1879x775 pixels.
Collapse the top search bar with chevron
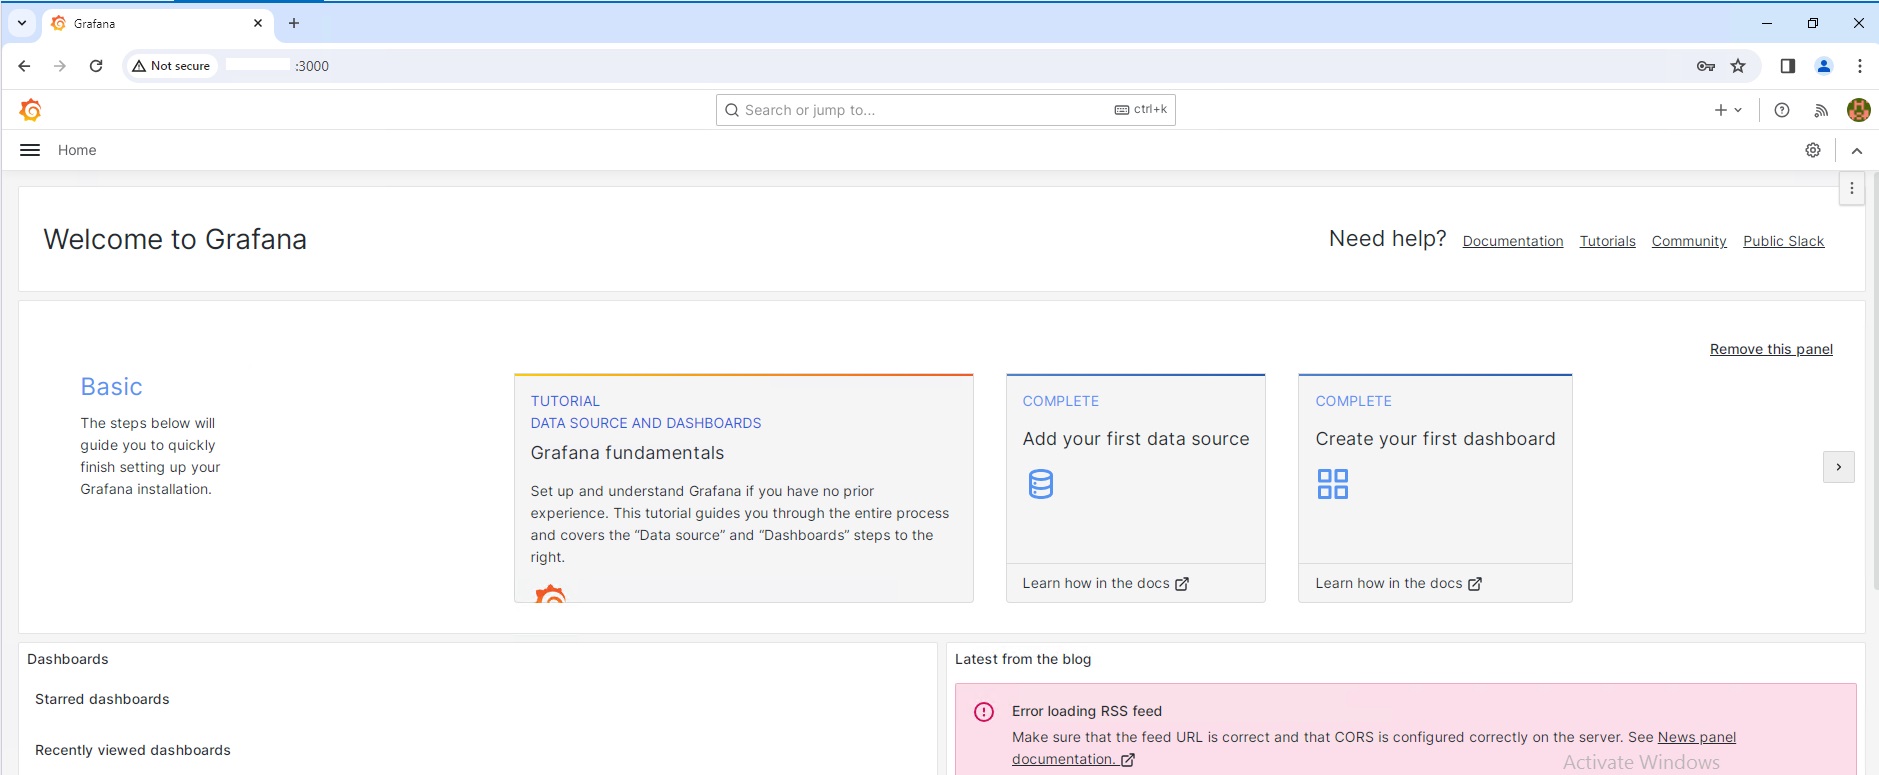click(1857, 151)
